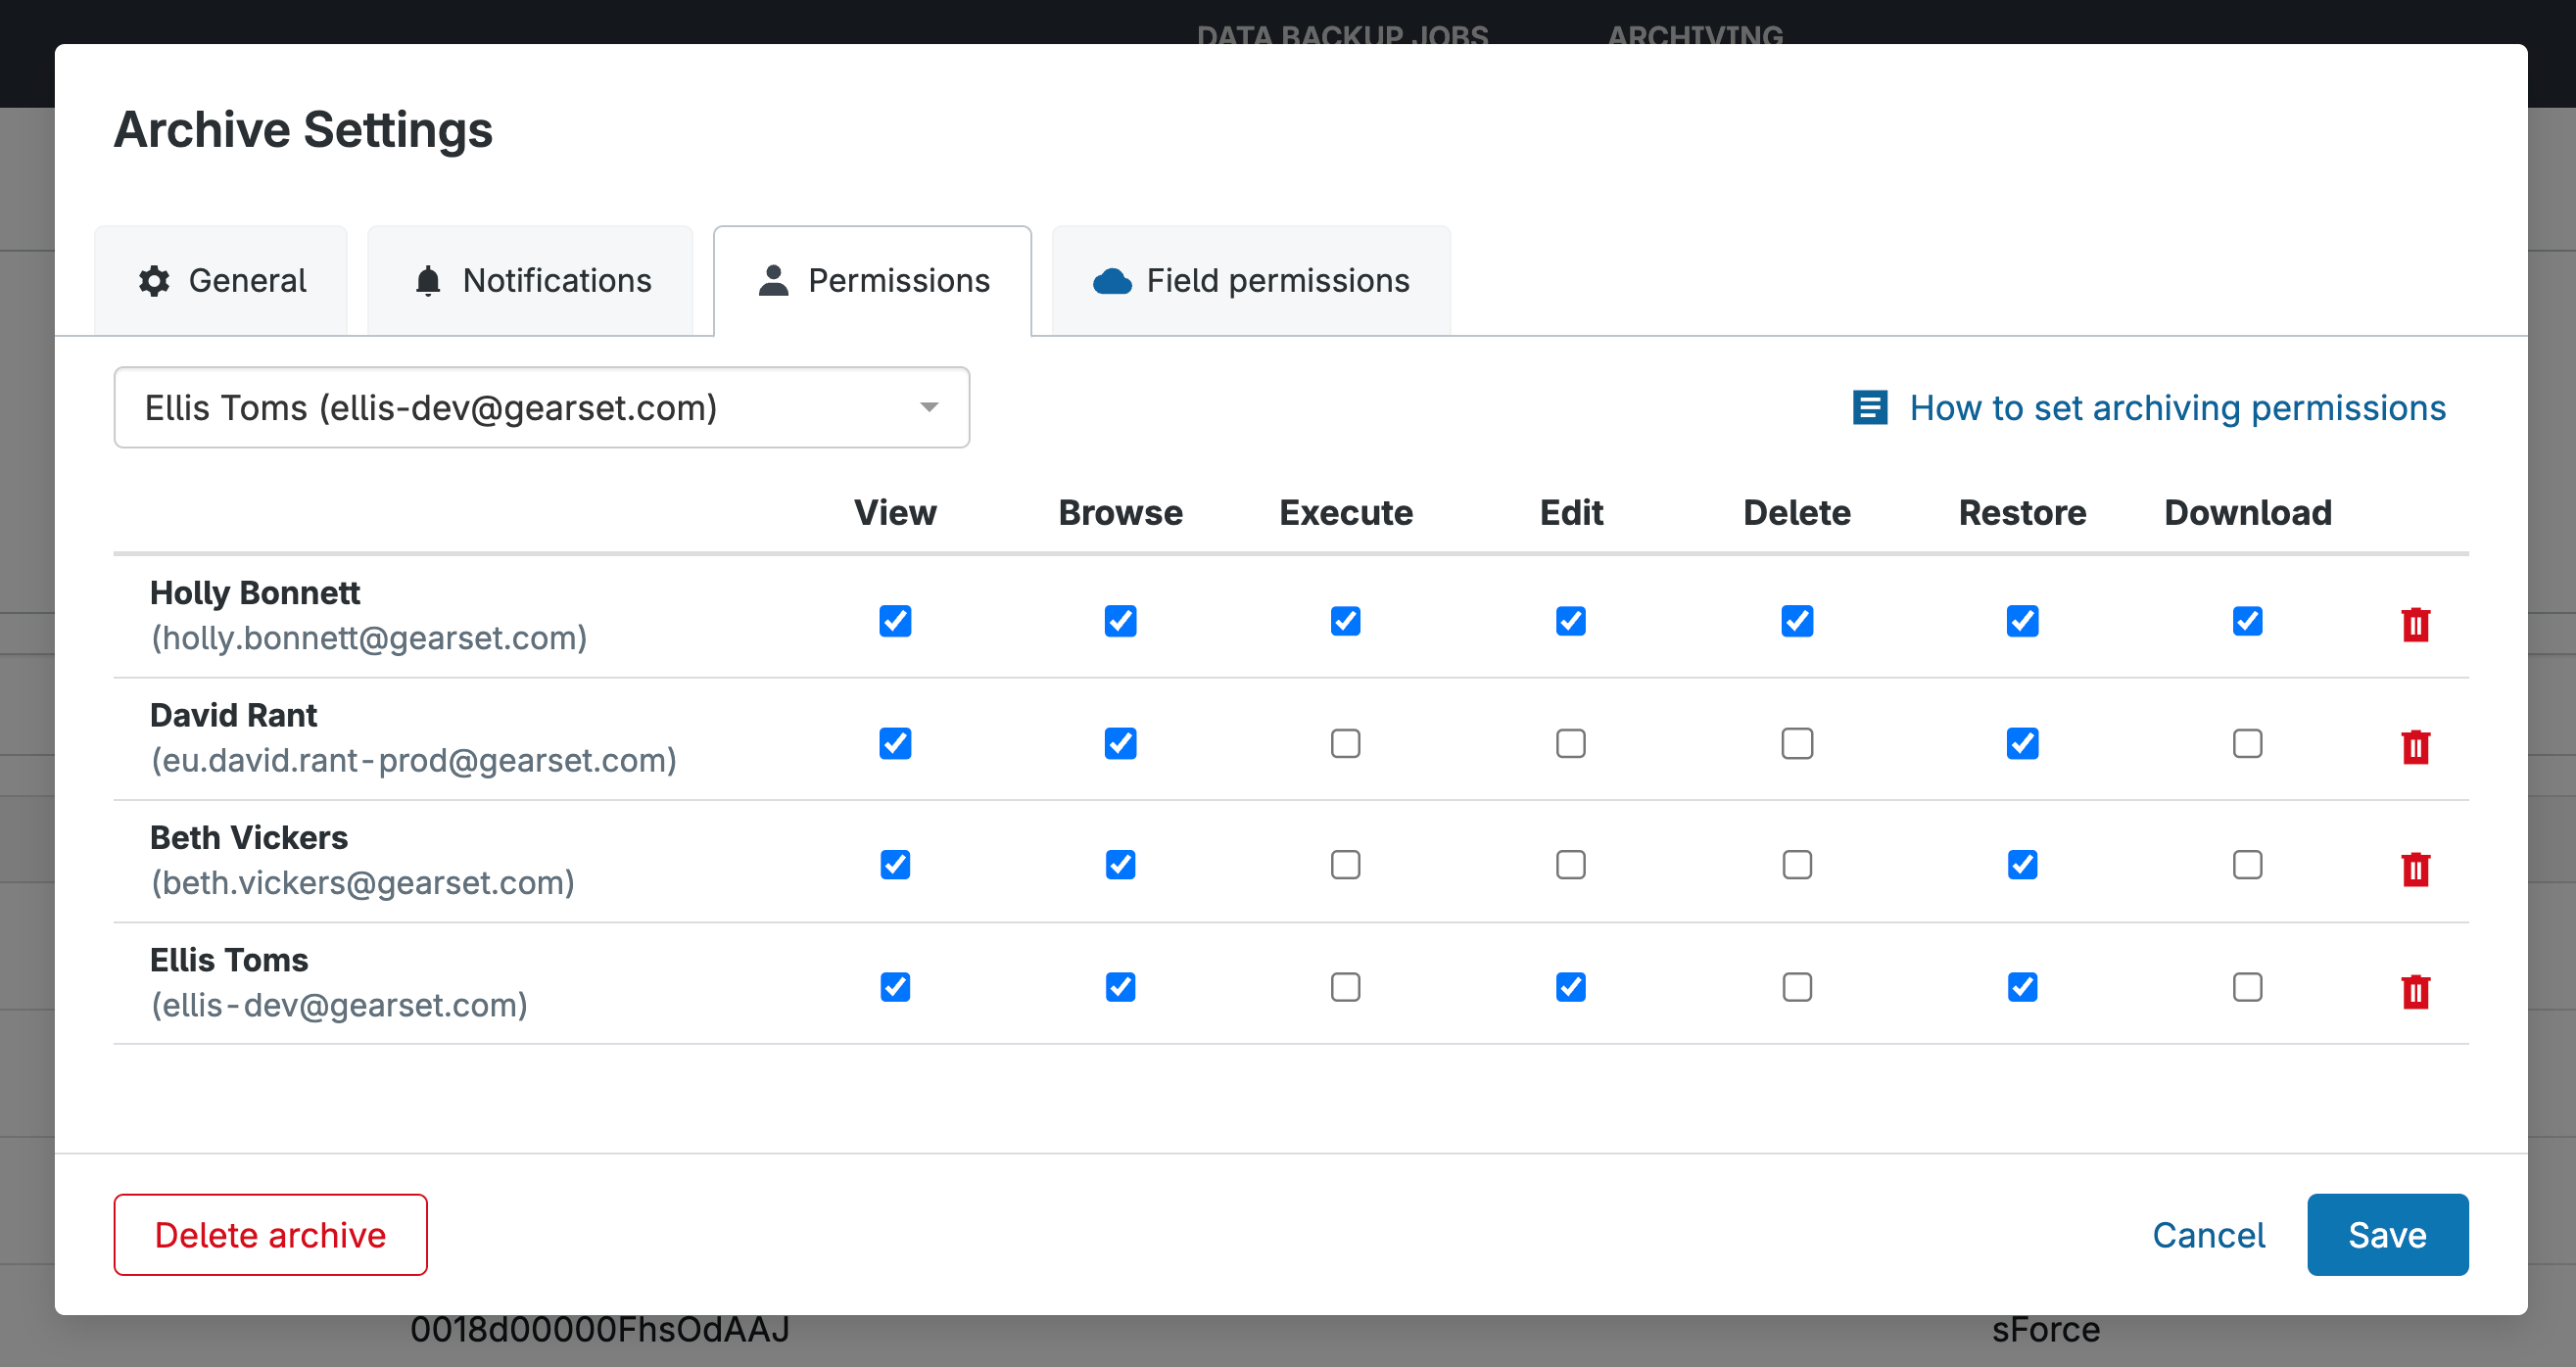
Task: Click the Delete archive button
Action: (270, 1234)
